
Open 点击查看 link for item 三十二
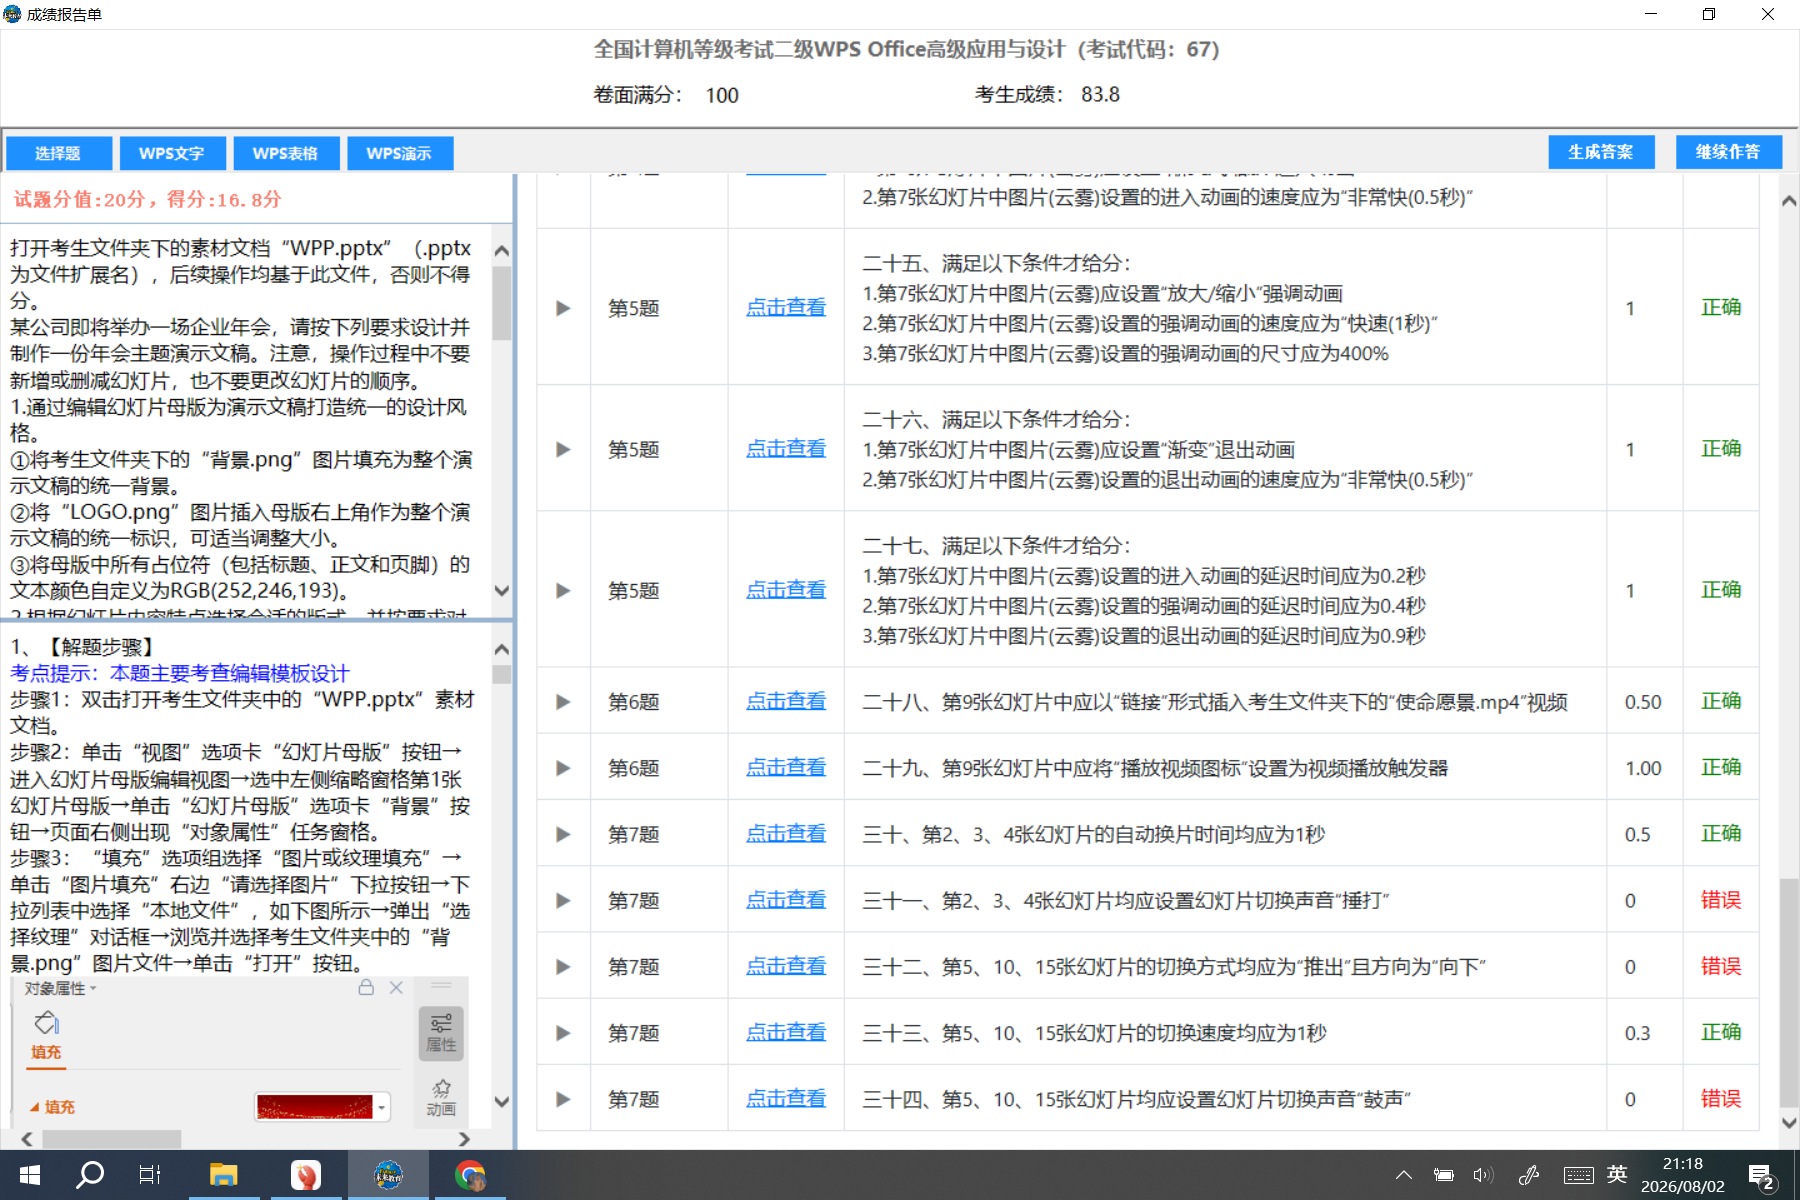[x=786, y=966]
